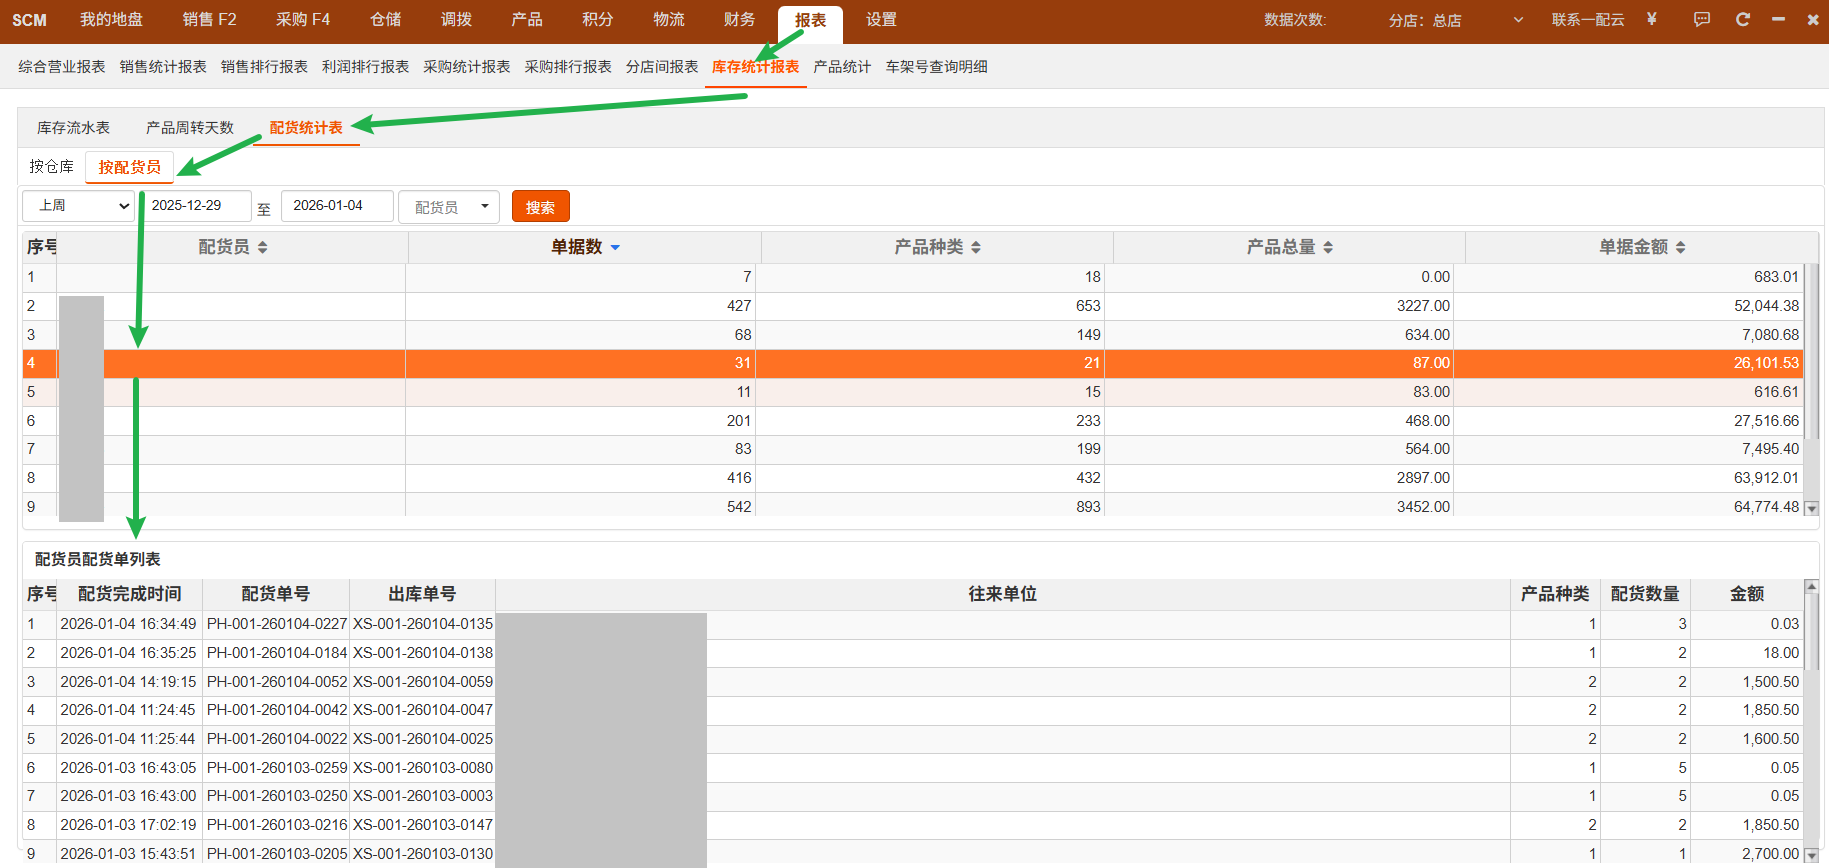The image size is (1829, 868).
Task: Click the yen currency icon in header
Action: pos(1651,19)
